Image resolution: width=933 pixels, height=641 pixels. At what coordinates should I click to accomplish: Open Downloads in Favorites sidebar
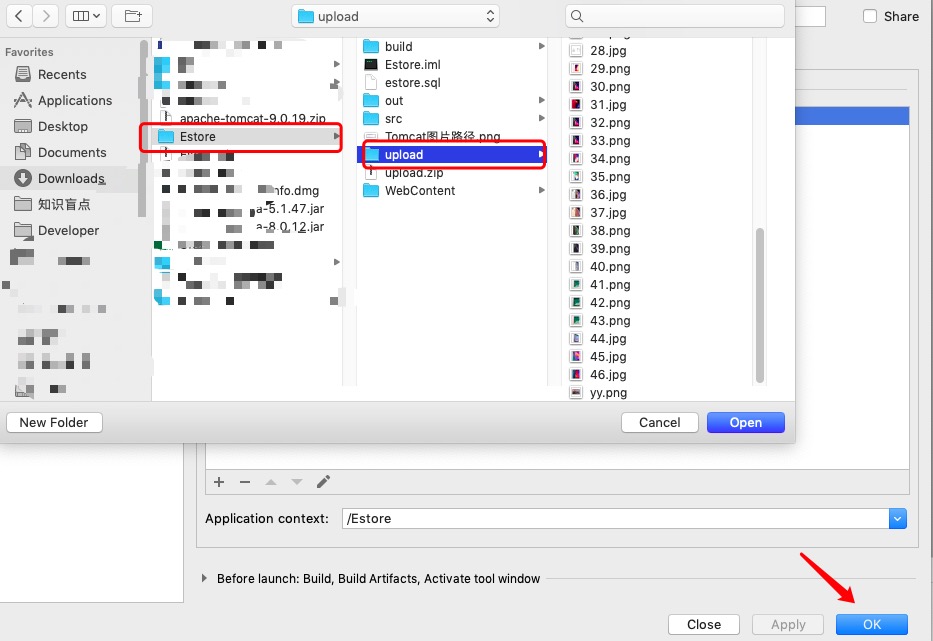70,178
